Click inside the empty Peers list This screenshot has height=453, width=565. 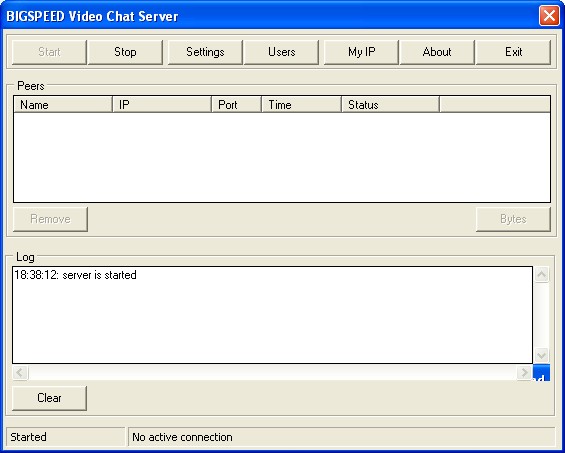coord(282,157)
